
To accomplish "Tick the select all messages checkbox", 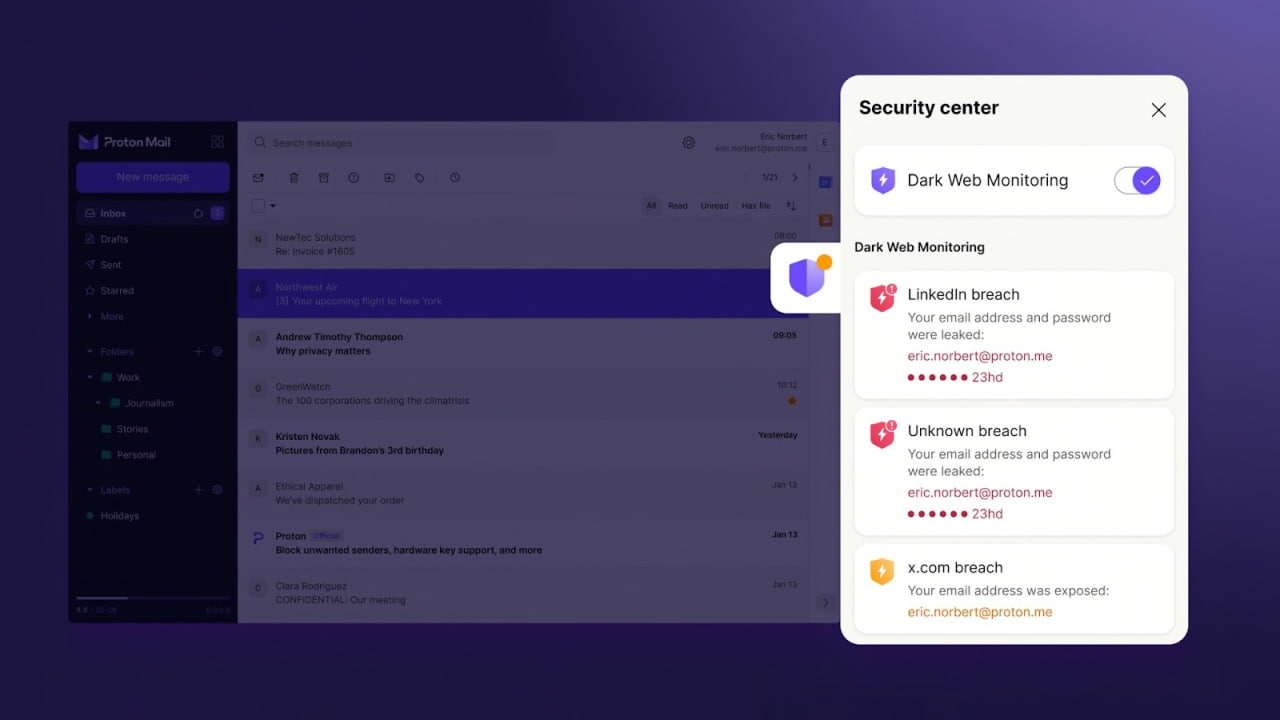I will [x=258, y=206].
